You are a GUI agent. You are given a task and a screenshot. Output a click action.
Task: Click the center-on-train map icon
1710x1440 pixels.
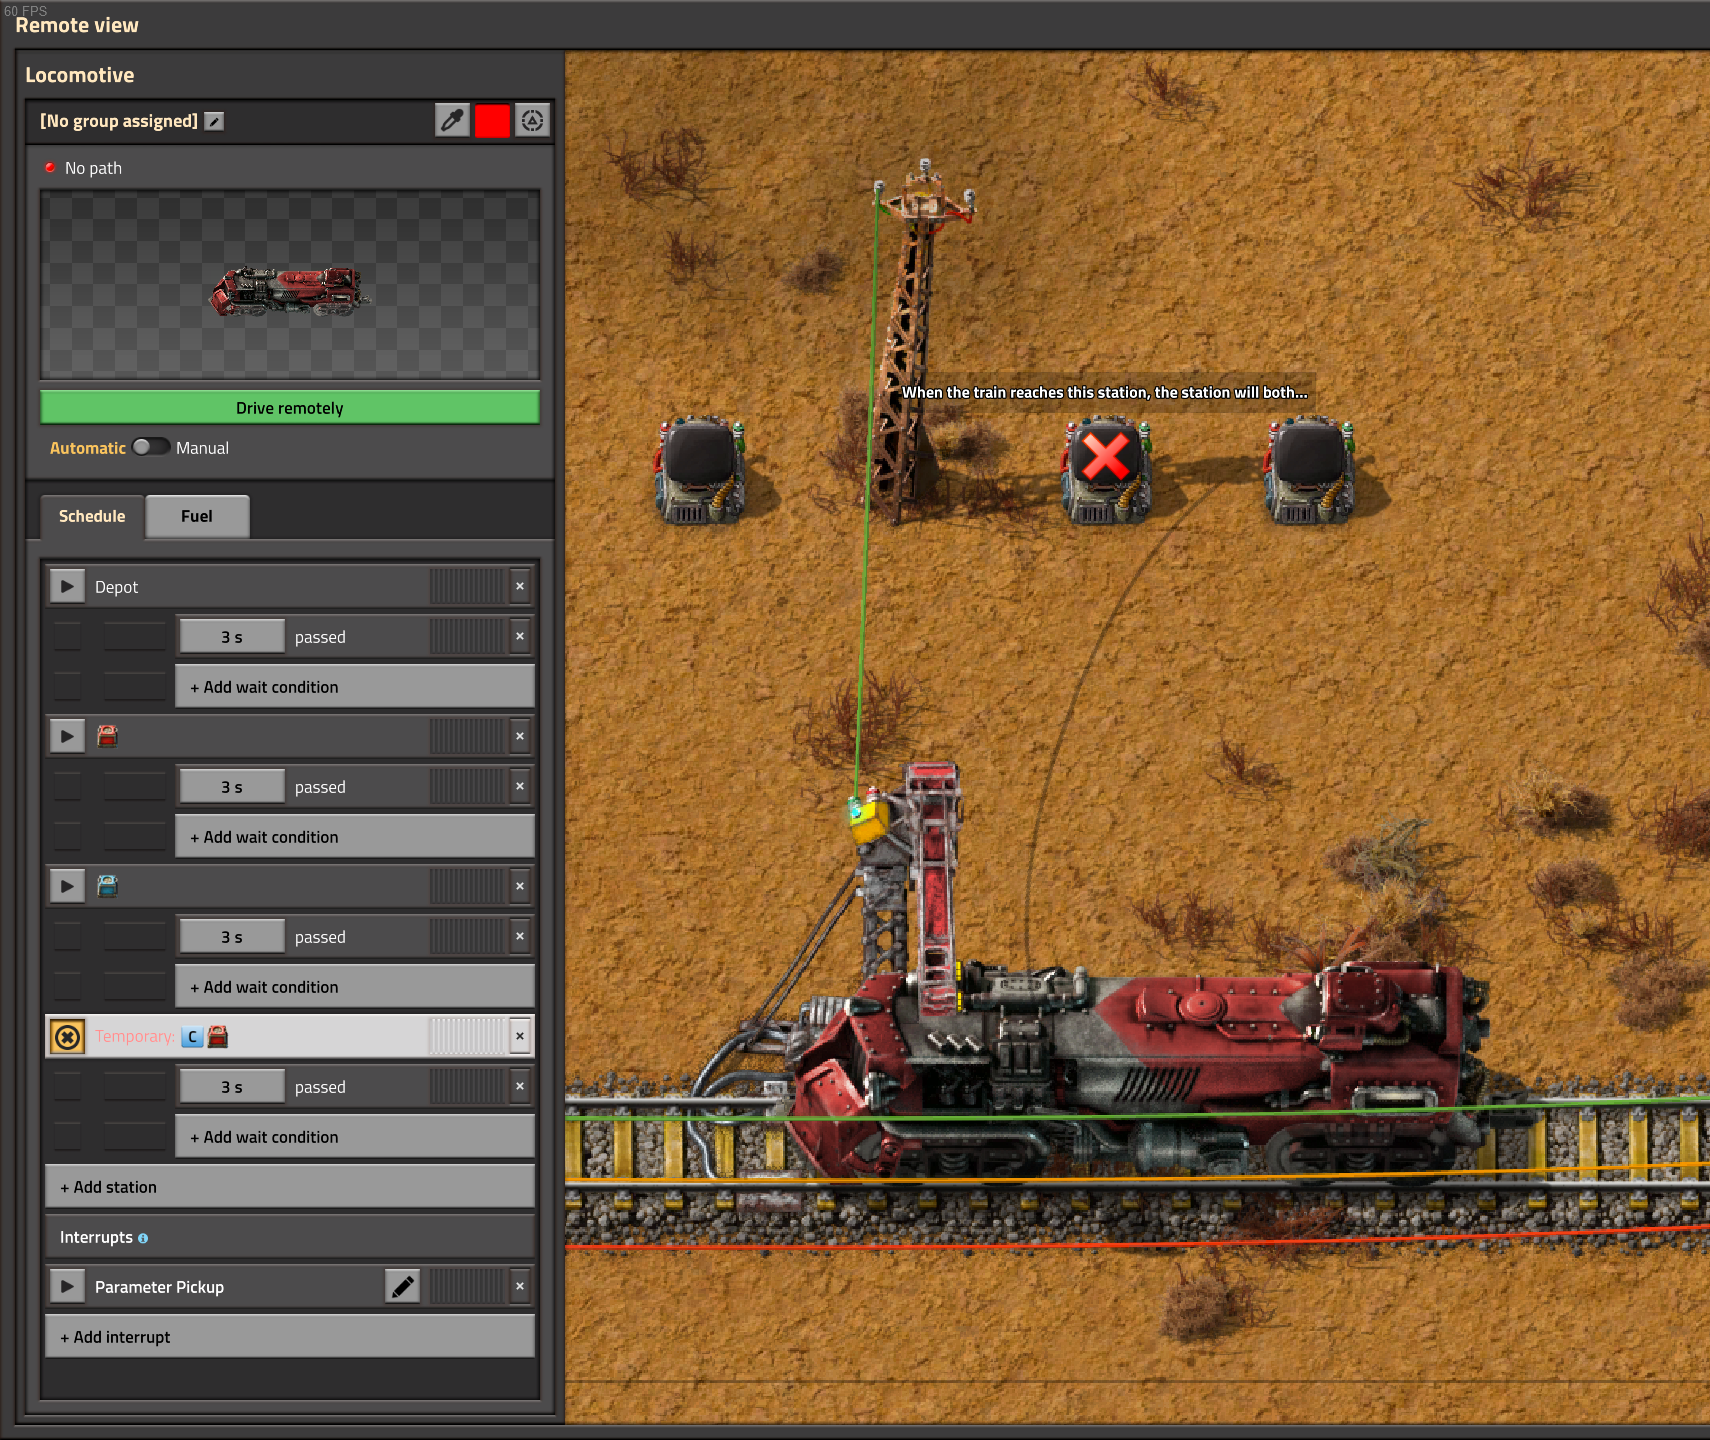tap(532, 121)
